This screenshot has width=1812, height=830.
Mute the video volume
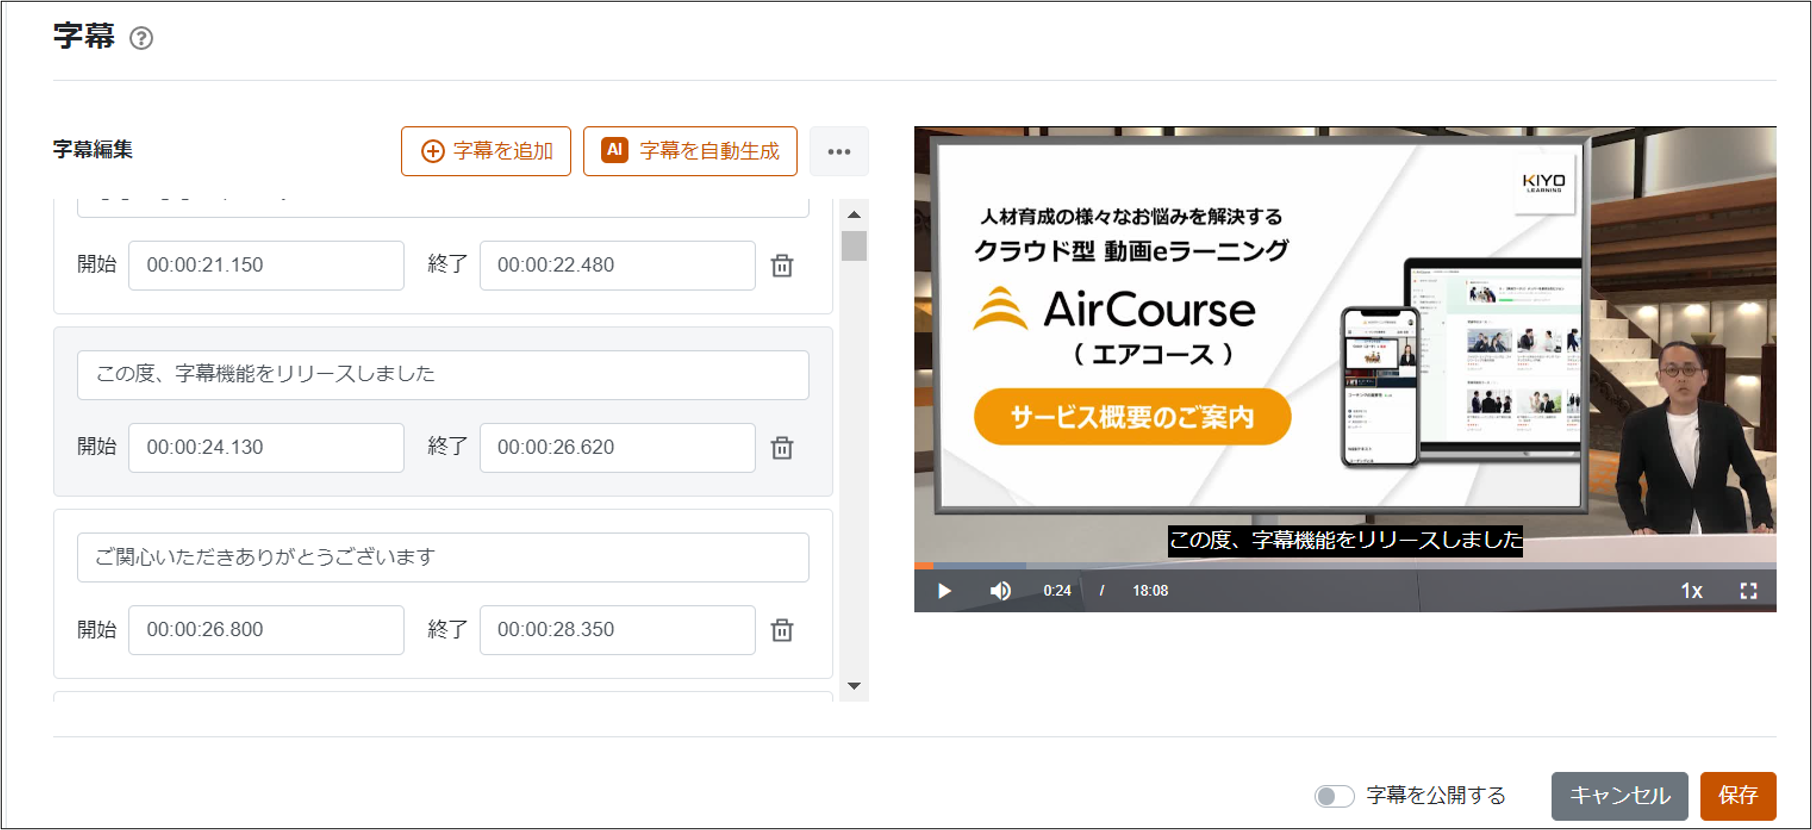tap(1000, 591)
